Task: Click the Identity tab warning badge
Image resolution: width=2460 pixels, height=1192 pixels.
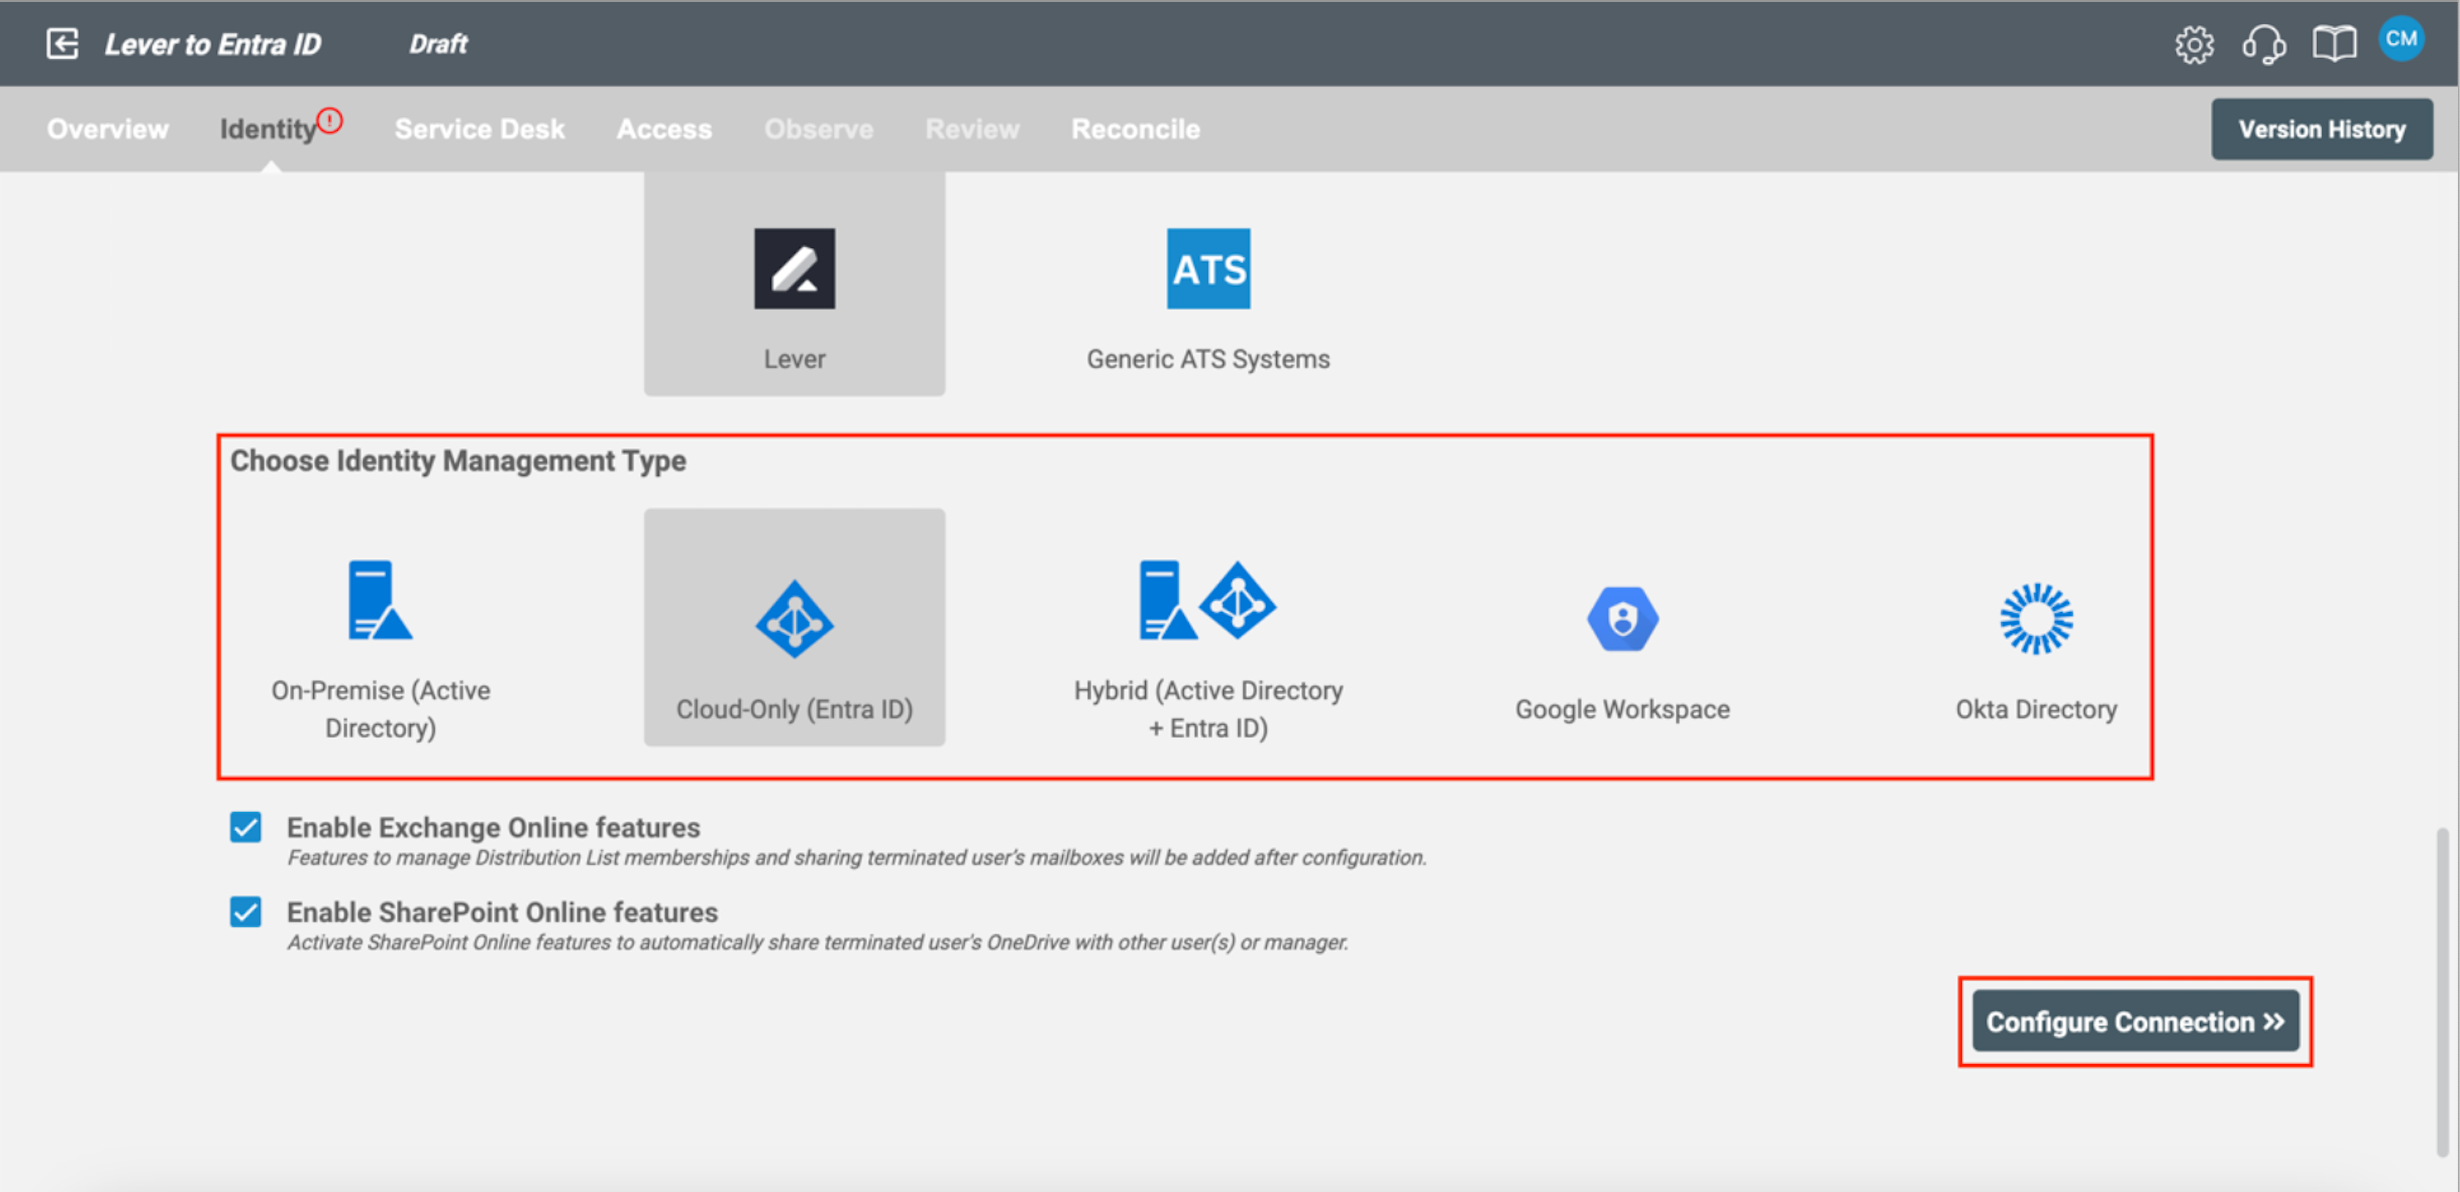Action: point(331,119)
